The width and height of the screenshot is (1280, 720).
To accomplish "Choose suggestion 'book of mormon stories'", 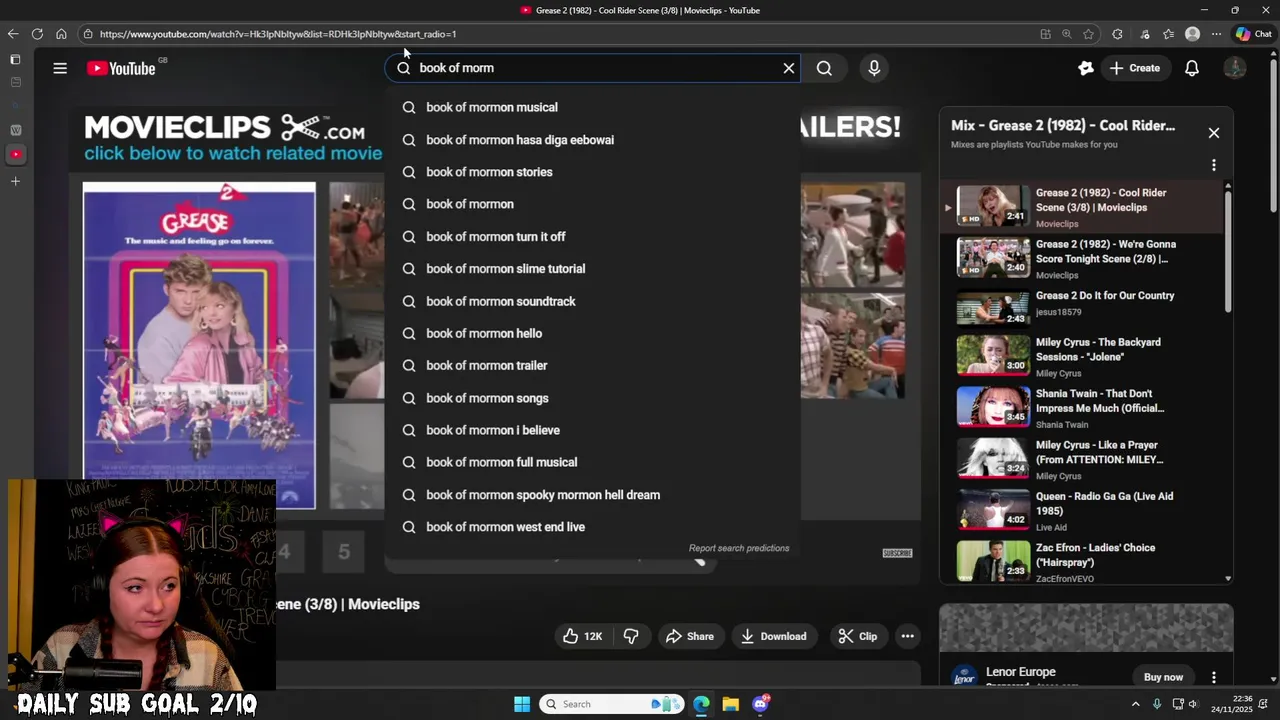I will coord(592,172).
